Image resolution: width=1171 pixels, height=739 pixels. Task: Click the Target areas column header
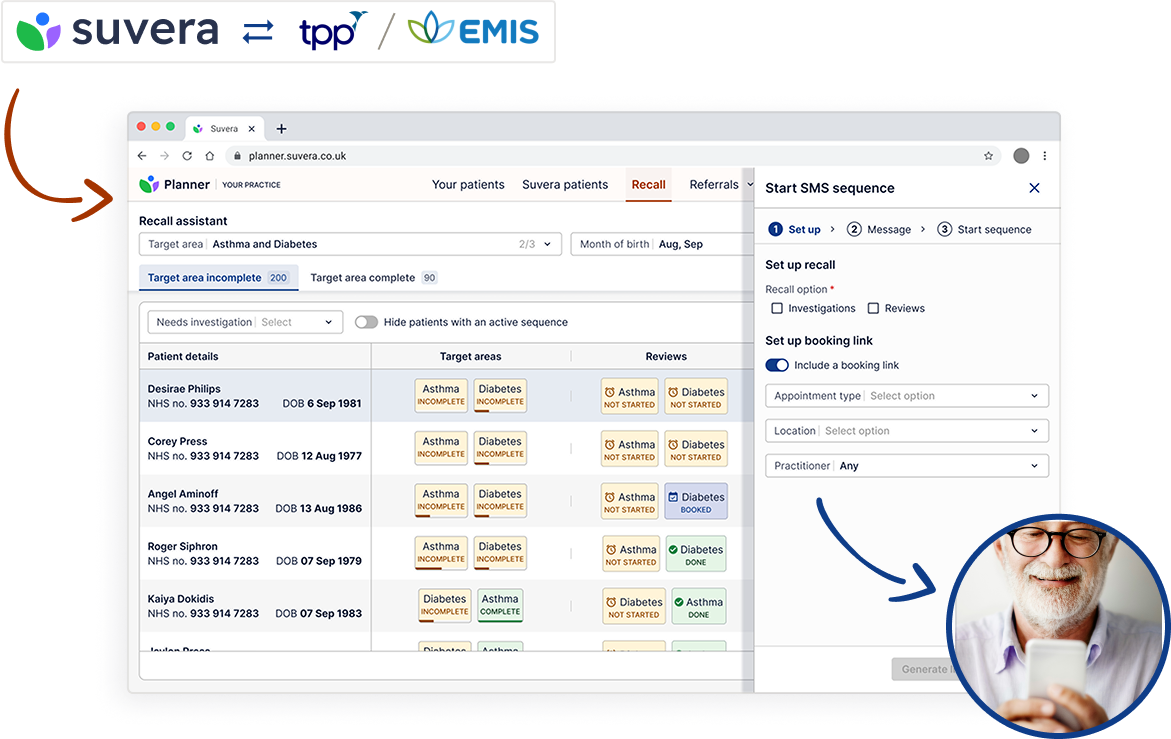(x=470, y=356)
